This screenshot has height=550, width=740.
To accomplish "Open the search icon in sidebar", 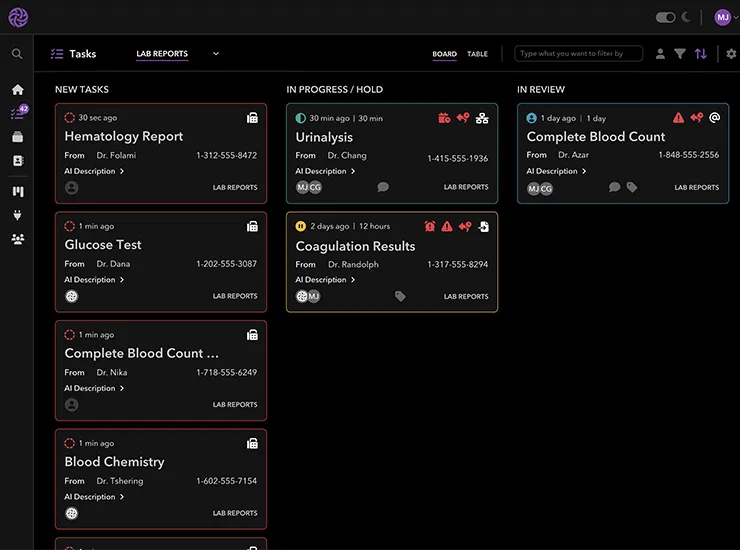I will 17,54.
